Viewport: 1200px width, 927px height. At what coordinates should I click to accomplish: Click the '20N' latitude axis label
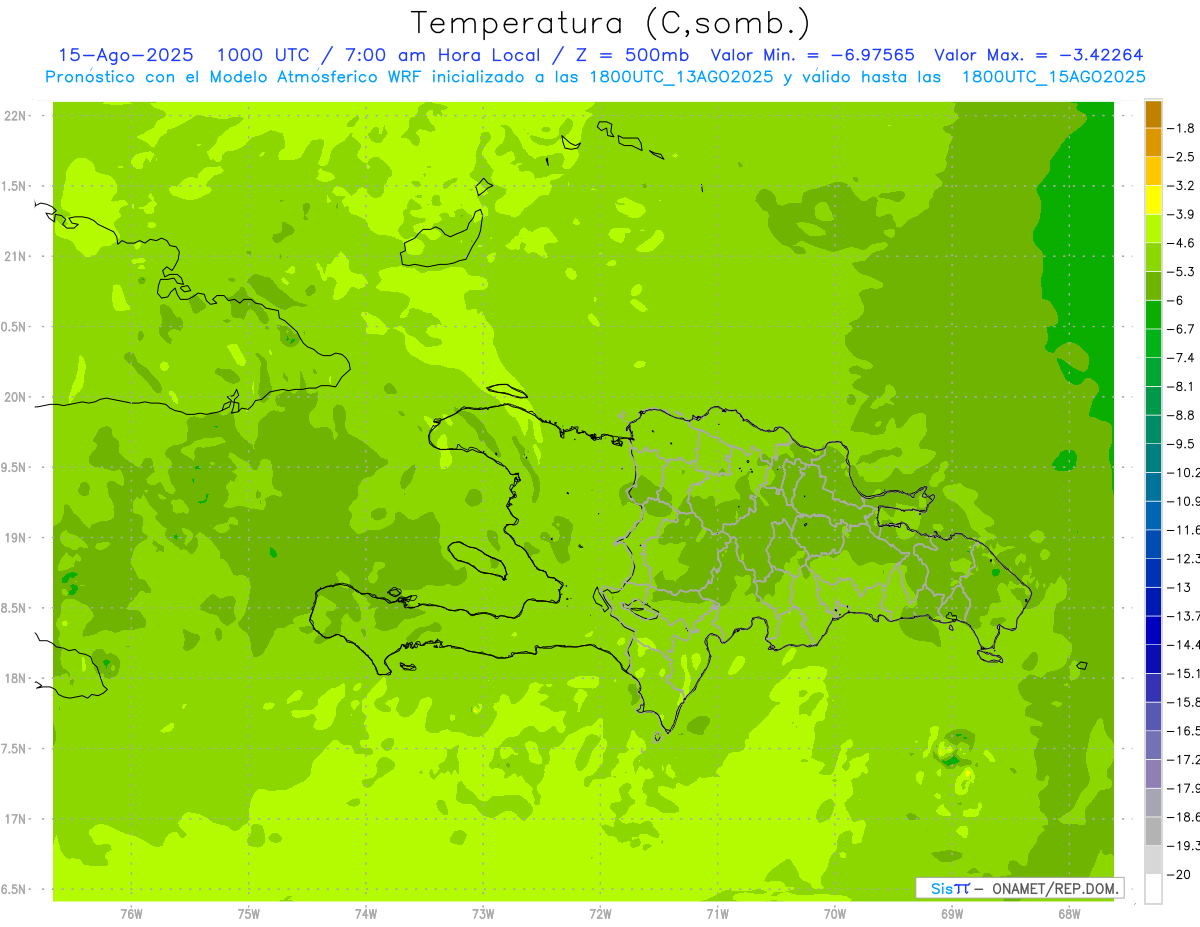point(15,397)
